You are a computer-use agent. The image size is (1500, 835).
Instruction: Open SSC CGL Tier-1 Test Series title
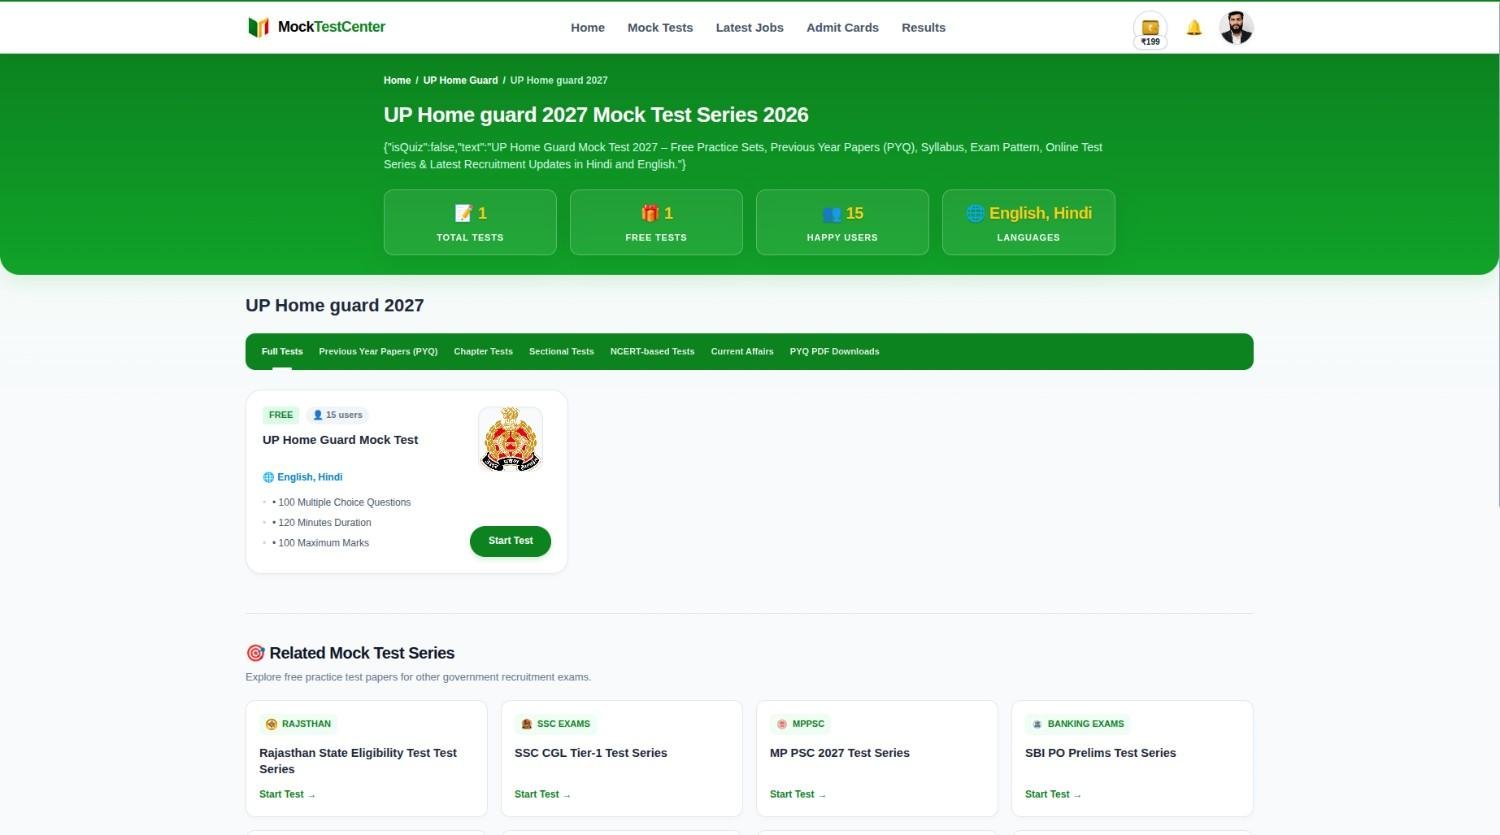click(x=590, y=753)
